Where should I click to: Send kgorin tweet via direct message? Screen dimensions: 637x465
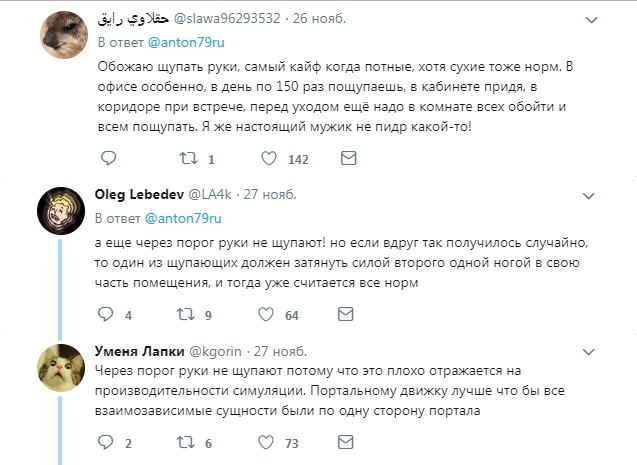348,443
